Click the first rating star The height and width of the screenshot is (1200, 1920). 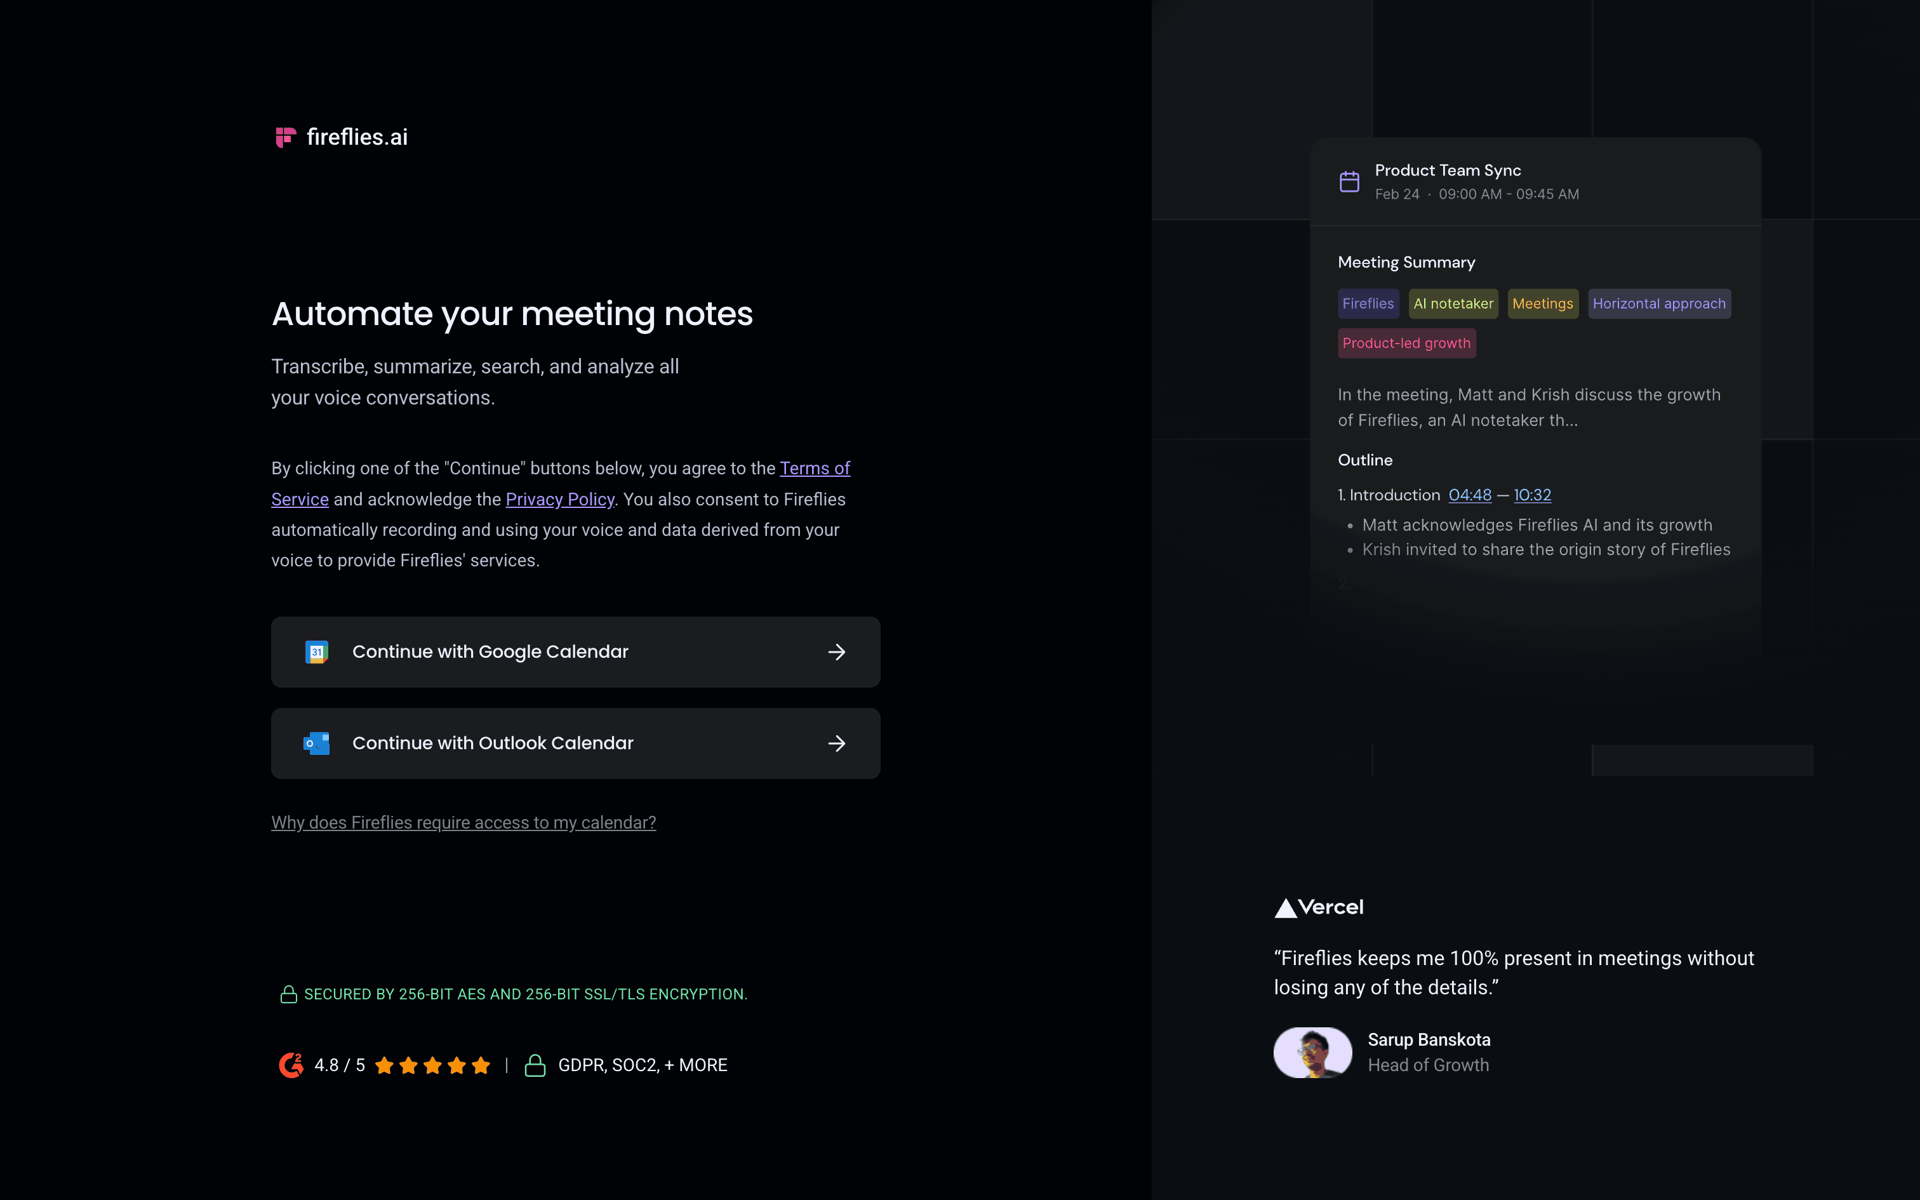point(384,1065)
